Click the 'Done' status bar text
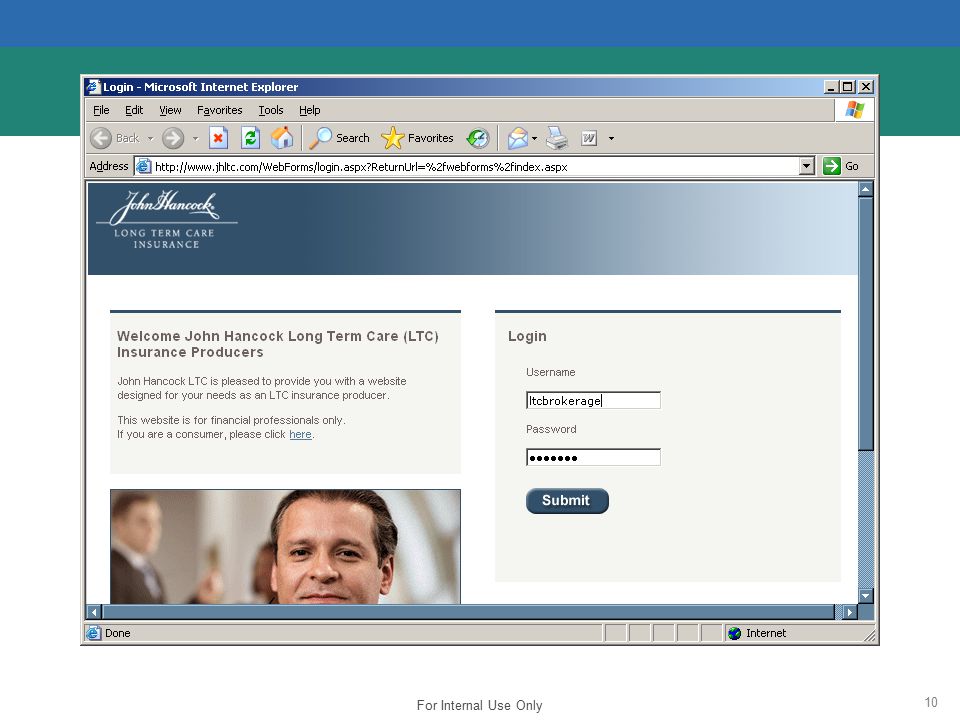Image resolution: width=960 pixels, height=720 pixels. click(118, 633)
